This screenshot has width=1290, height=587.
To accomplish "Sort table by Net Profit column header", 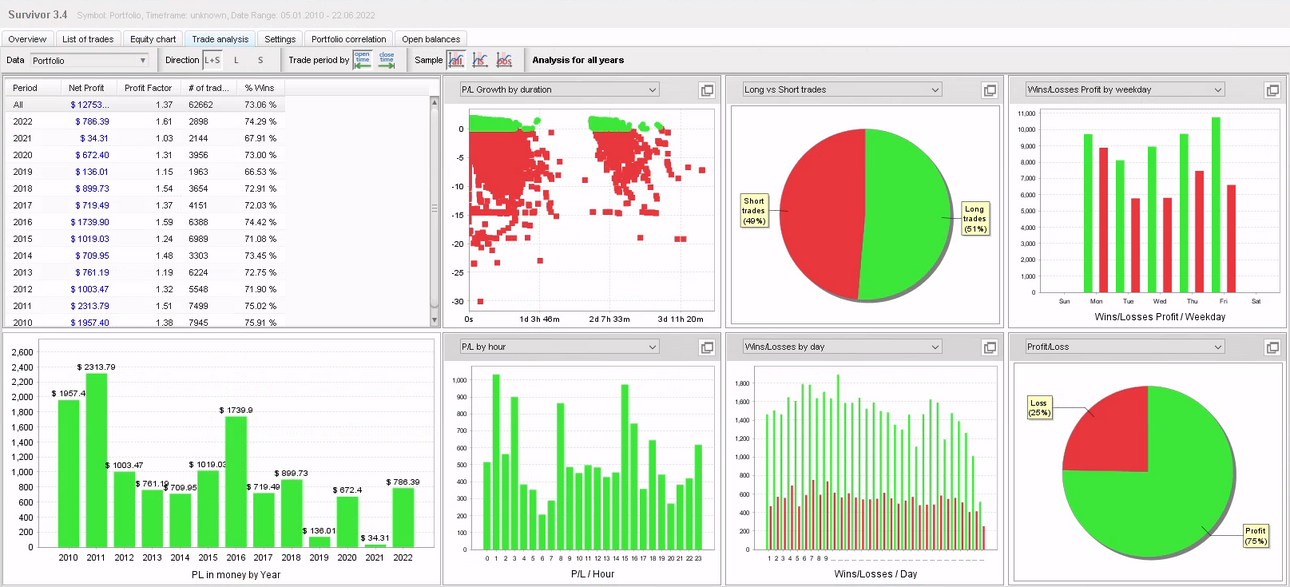I will click(87, 88).
